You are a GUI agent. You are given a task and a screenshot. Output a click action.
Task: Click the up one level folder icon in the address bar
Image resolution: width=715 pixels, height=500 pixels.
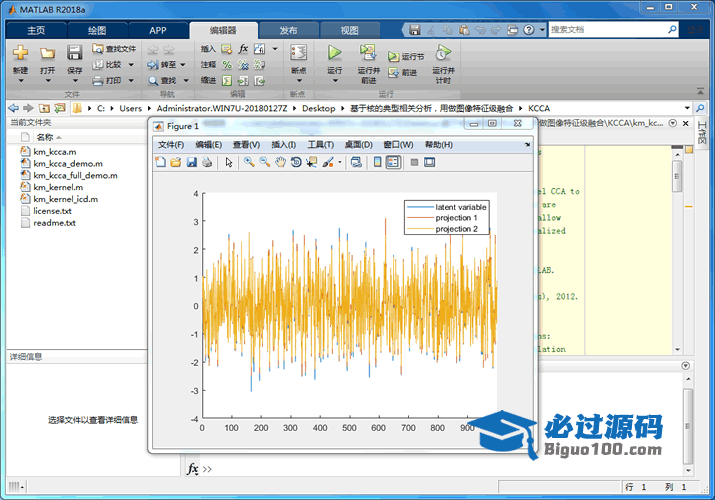click(x=44, y=108)
